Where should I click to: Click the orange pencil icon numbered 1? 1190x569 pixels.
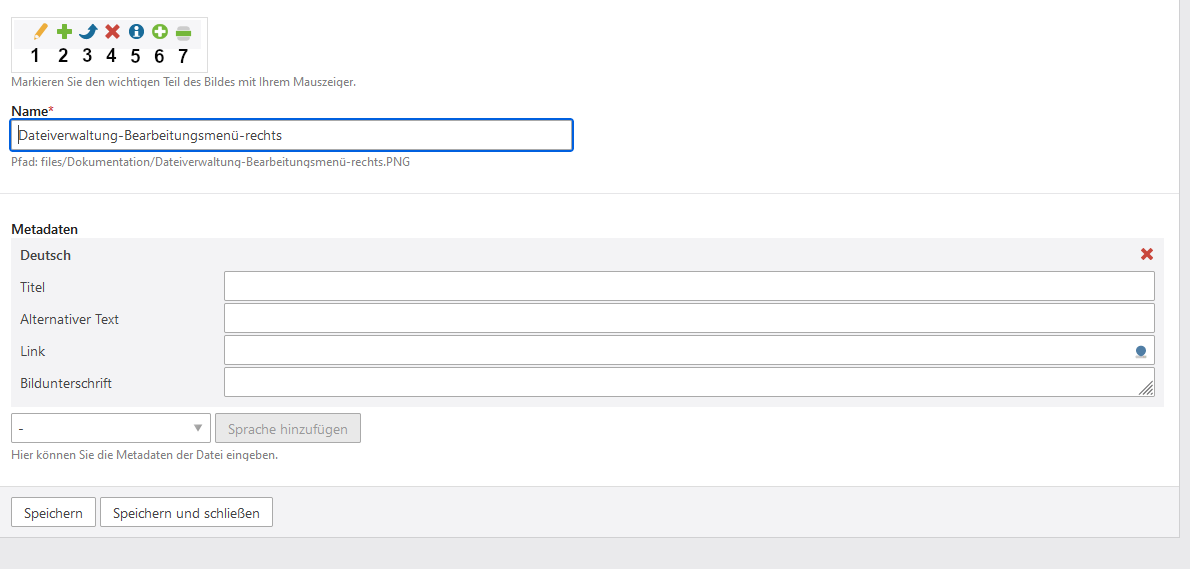pos(40,32)
